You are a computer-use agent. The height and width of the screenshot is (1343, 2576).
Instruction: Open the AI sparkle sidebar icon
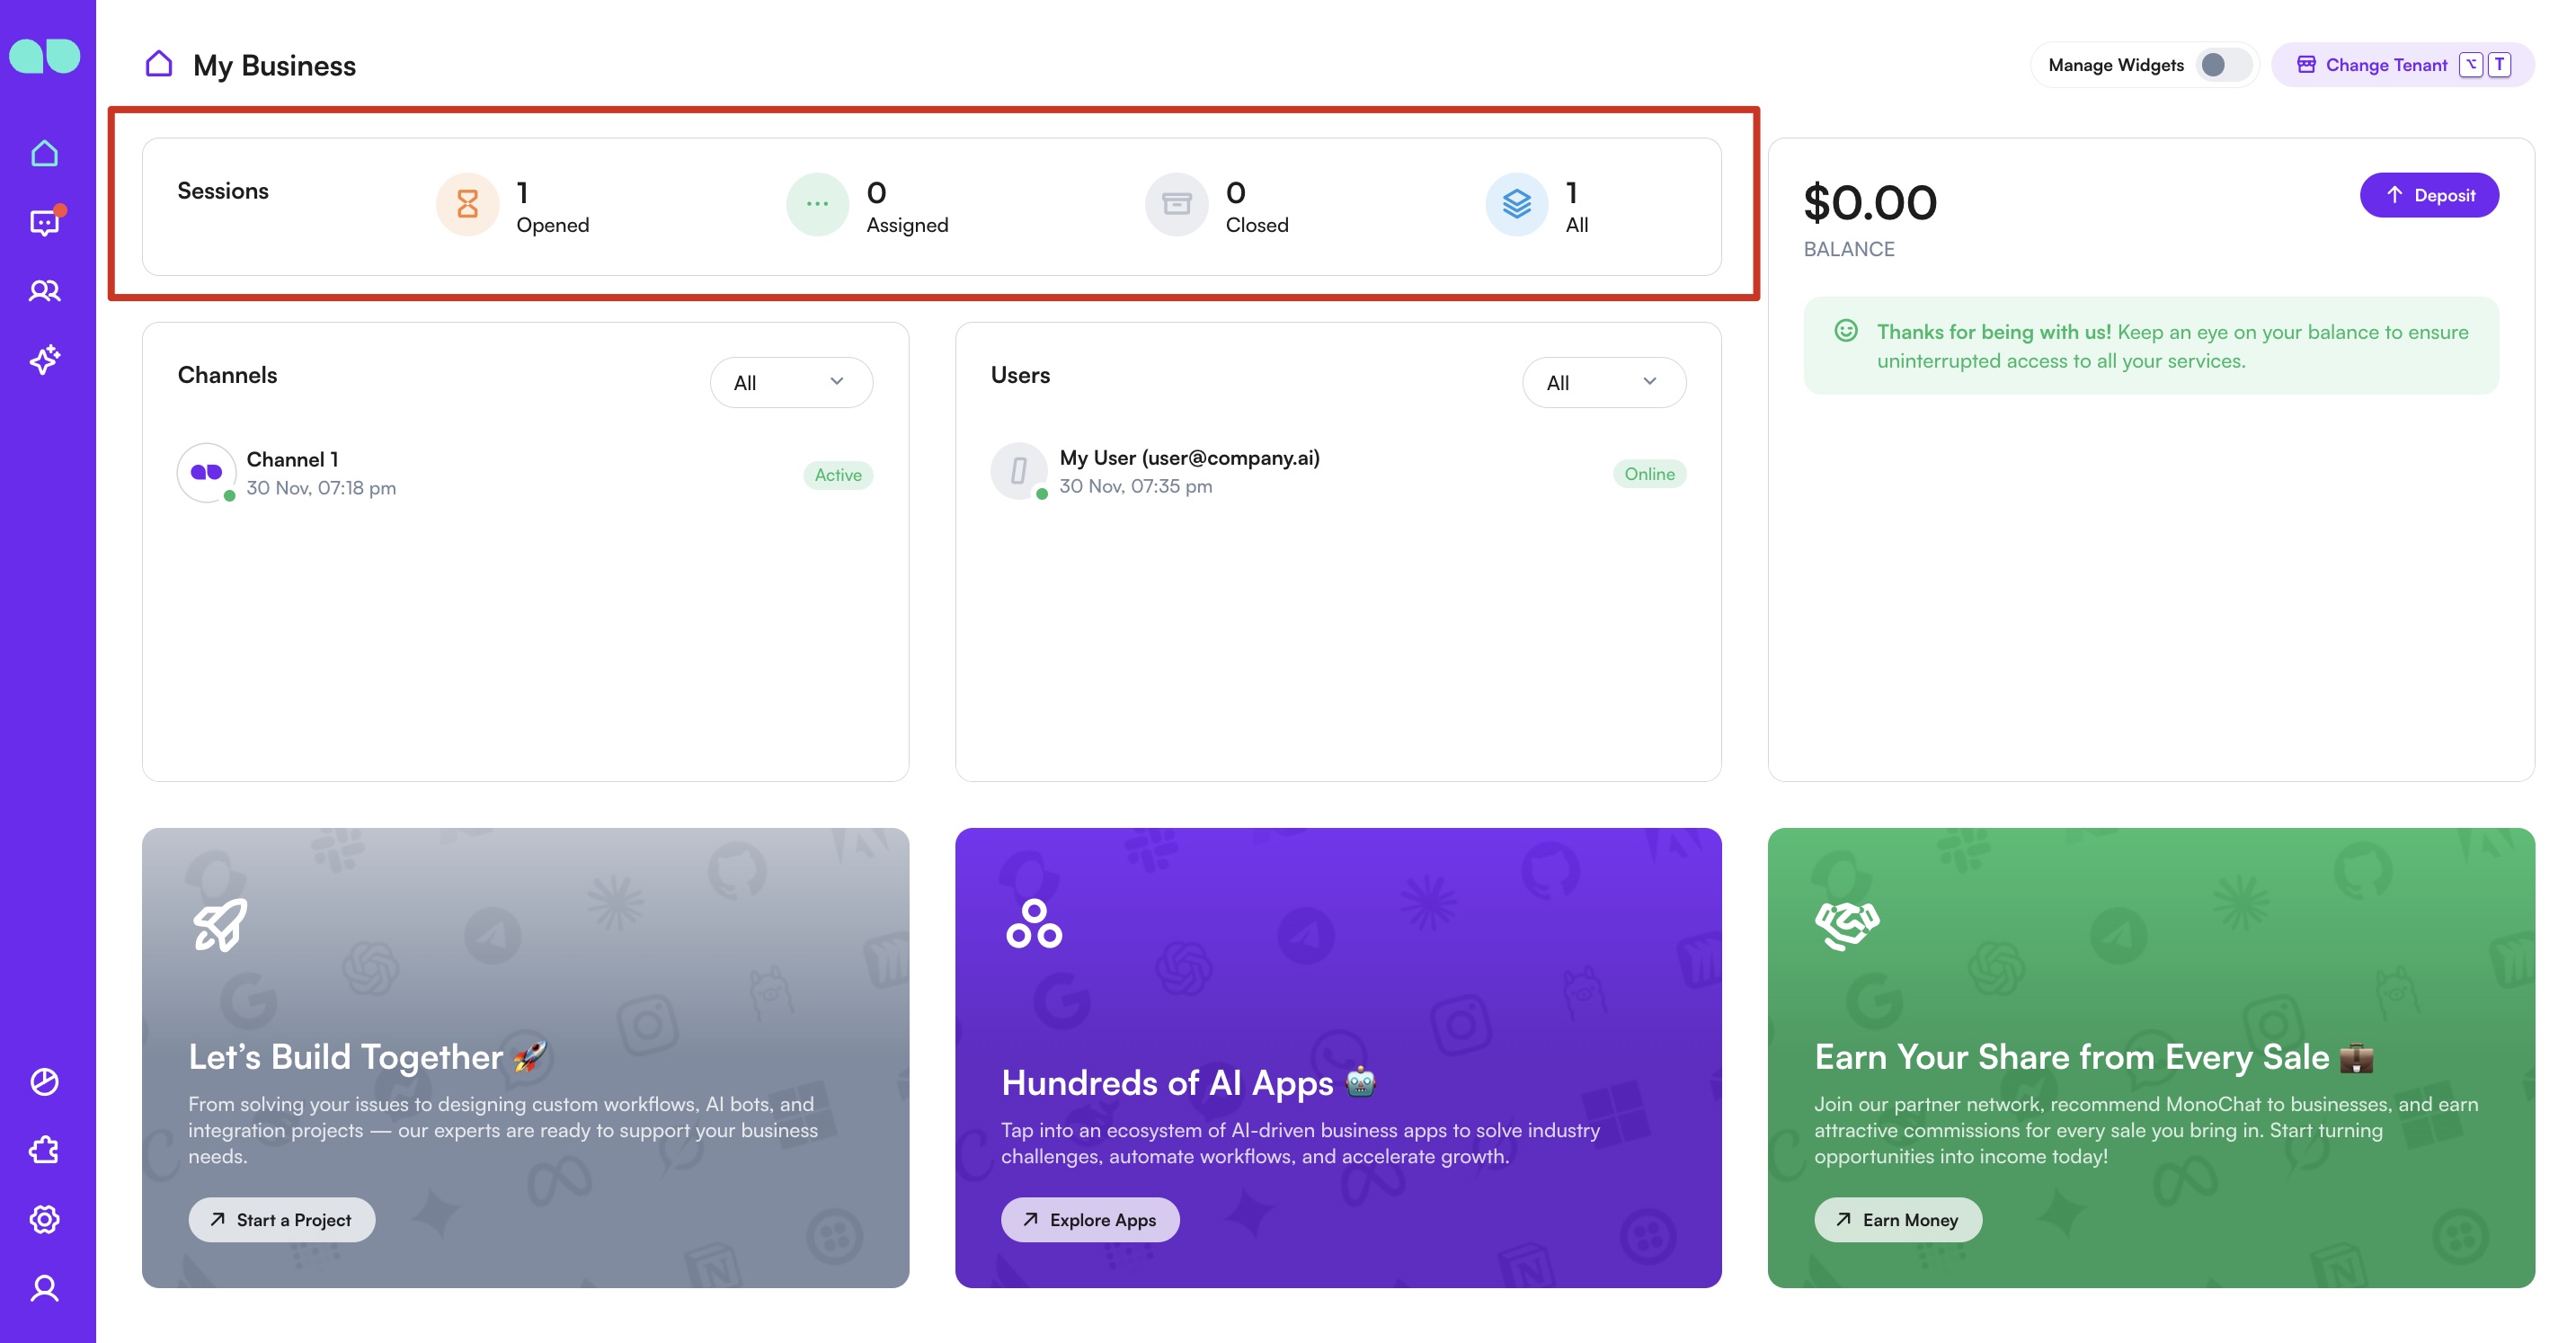pyautogui.click(x=45, y=359)
